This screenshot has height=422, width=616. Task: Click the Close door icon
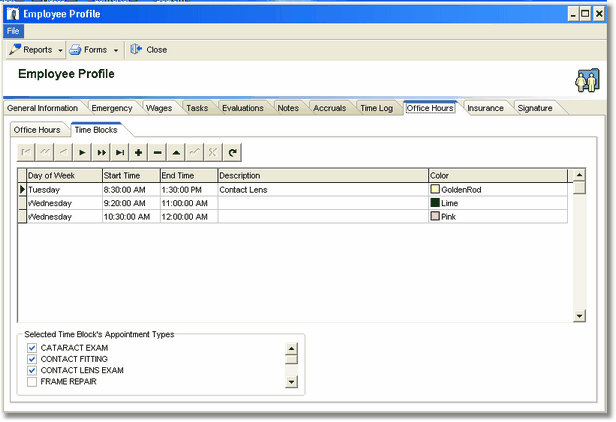click(x=136, y=49)
